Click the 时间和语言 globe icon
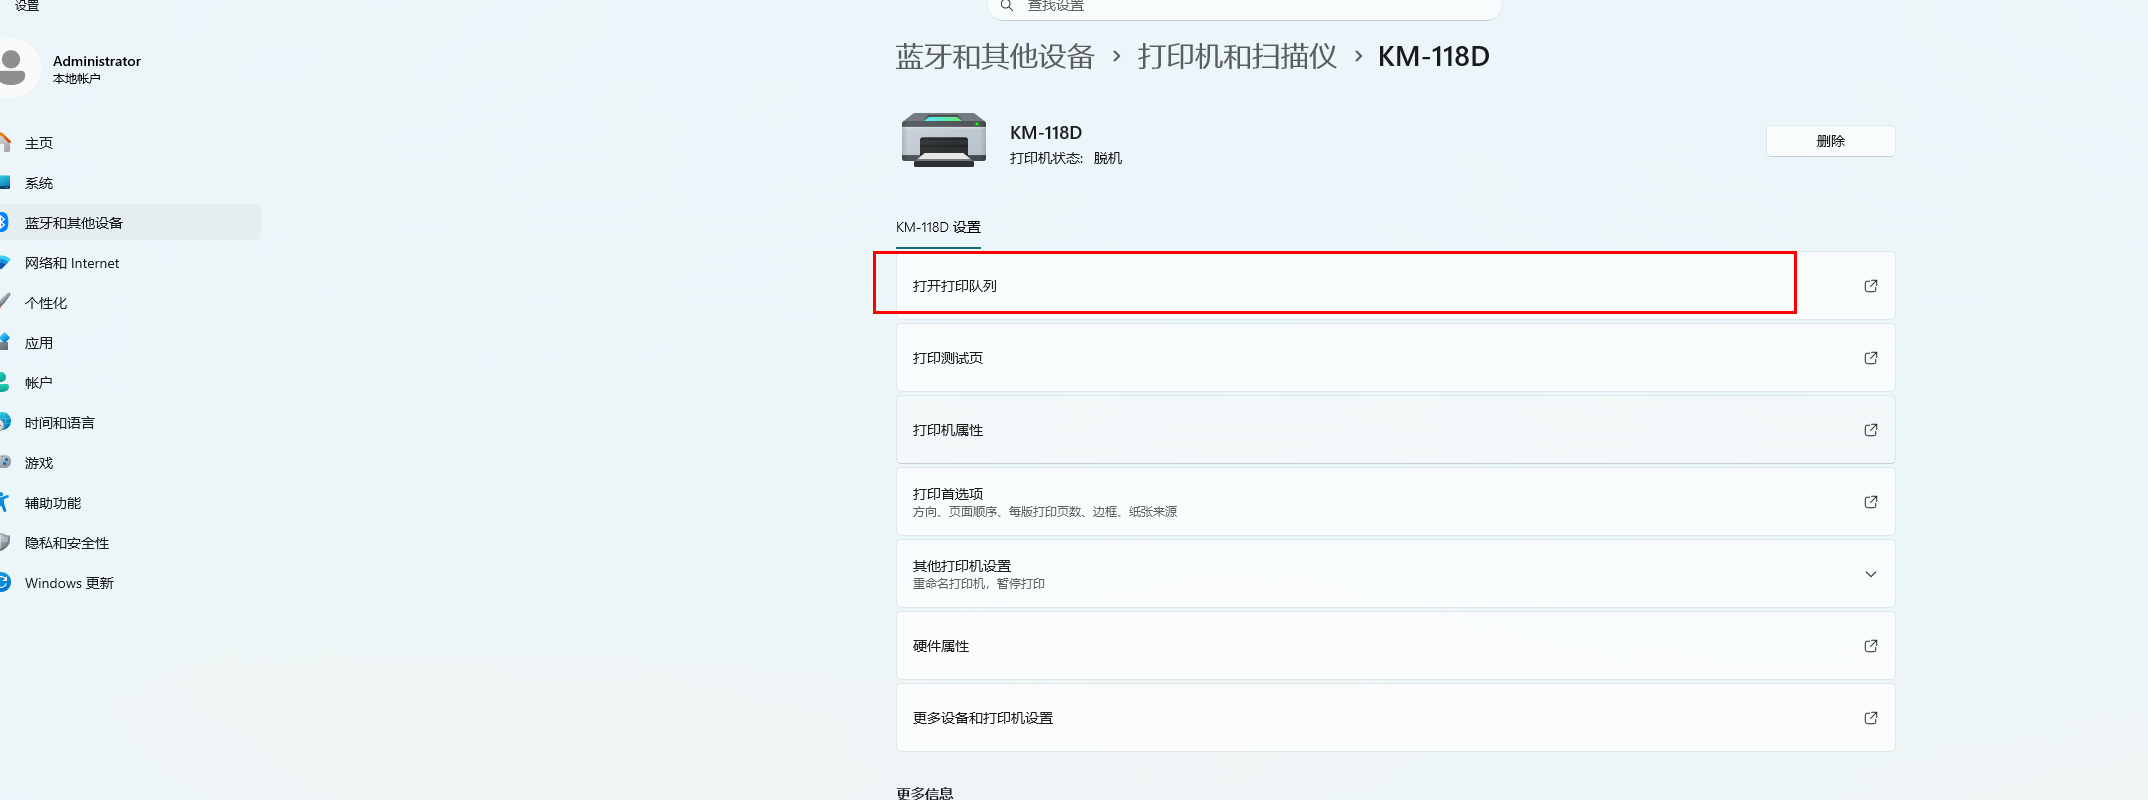The width and height of the screenshot is (2148, 800). pyautogui.click(x=5, y=422)
